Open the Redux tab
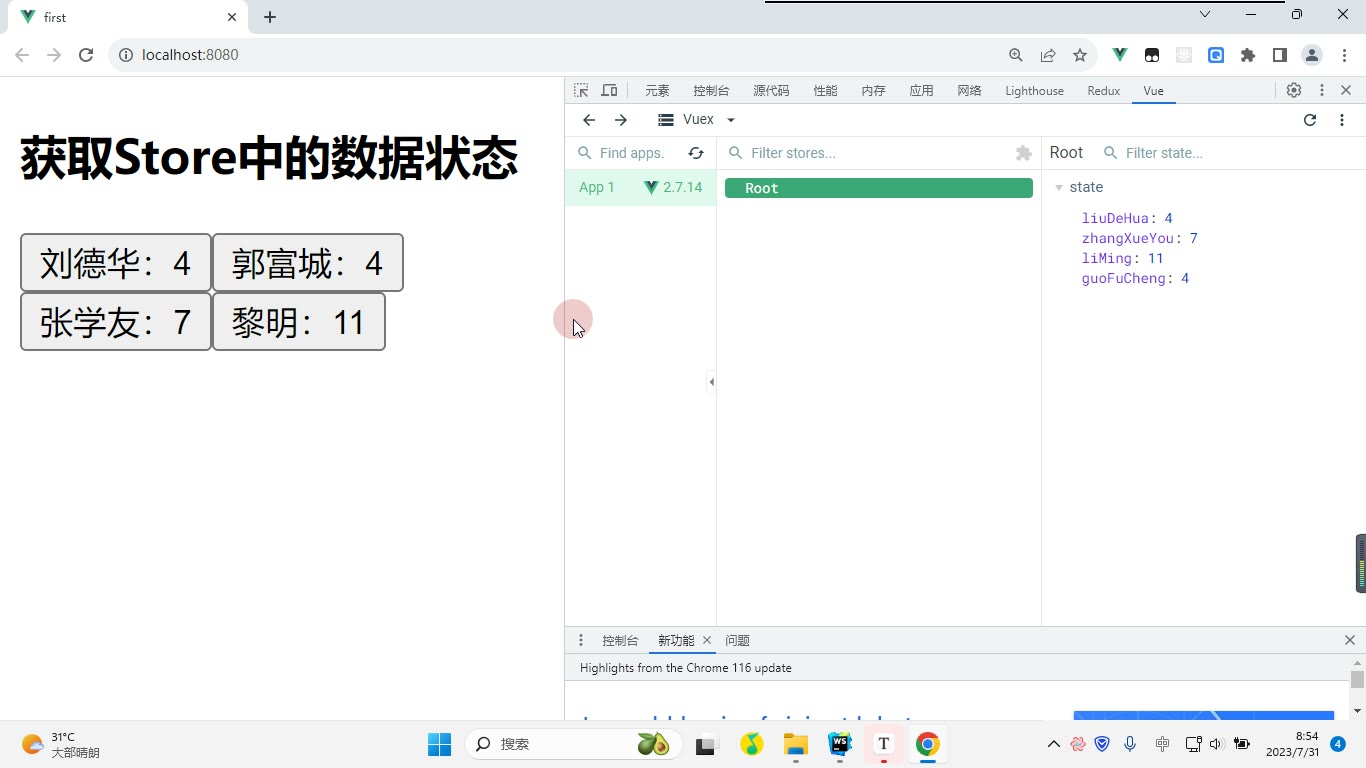The image size is (1366, 768). 1103,90
